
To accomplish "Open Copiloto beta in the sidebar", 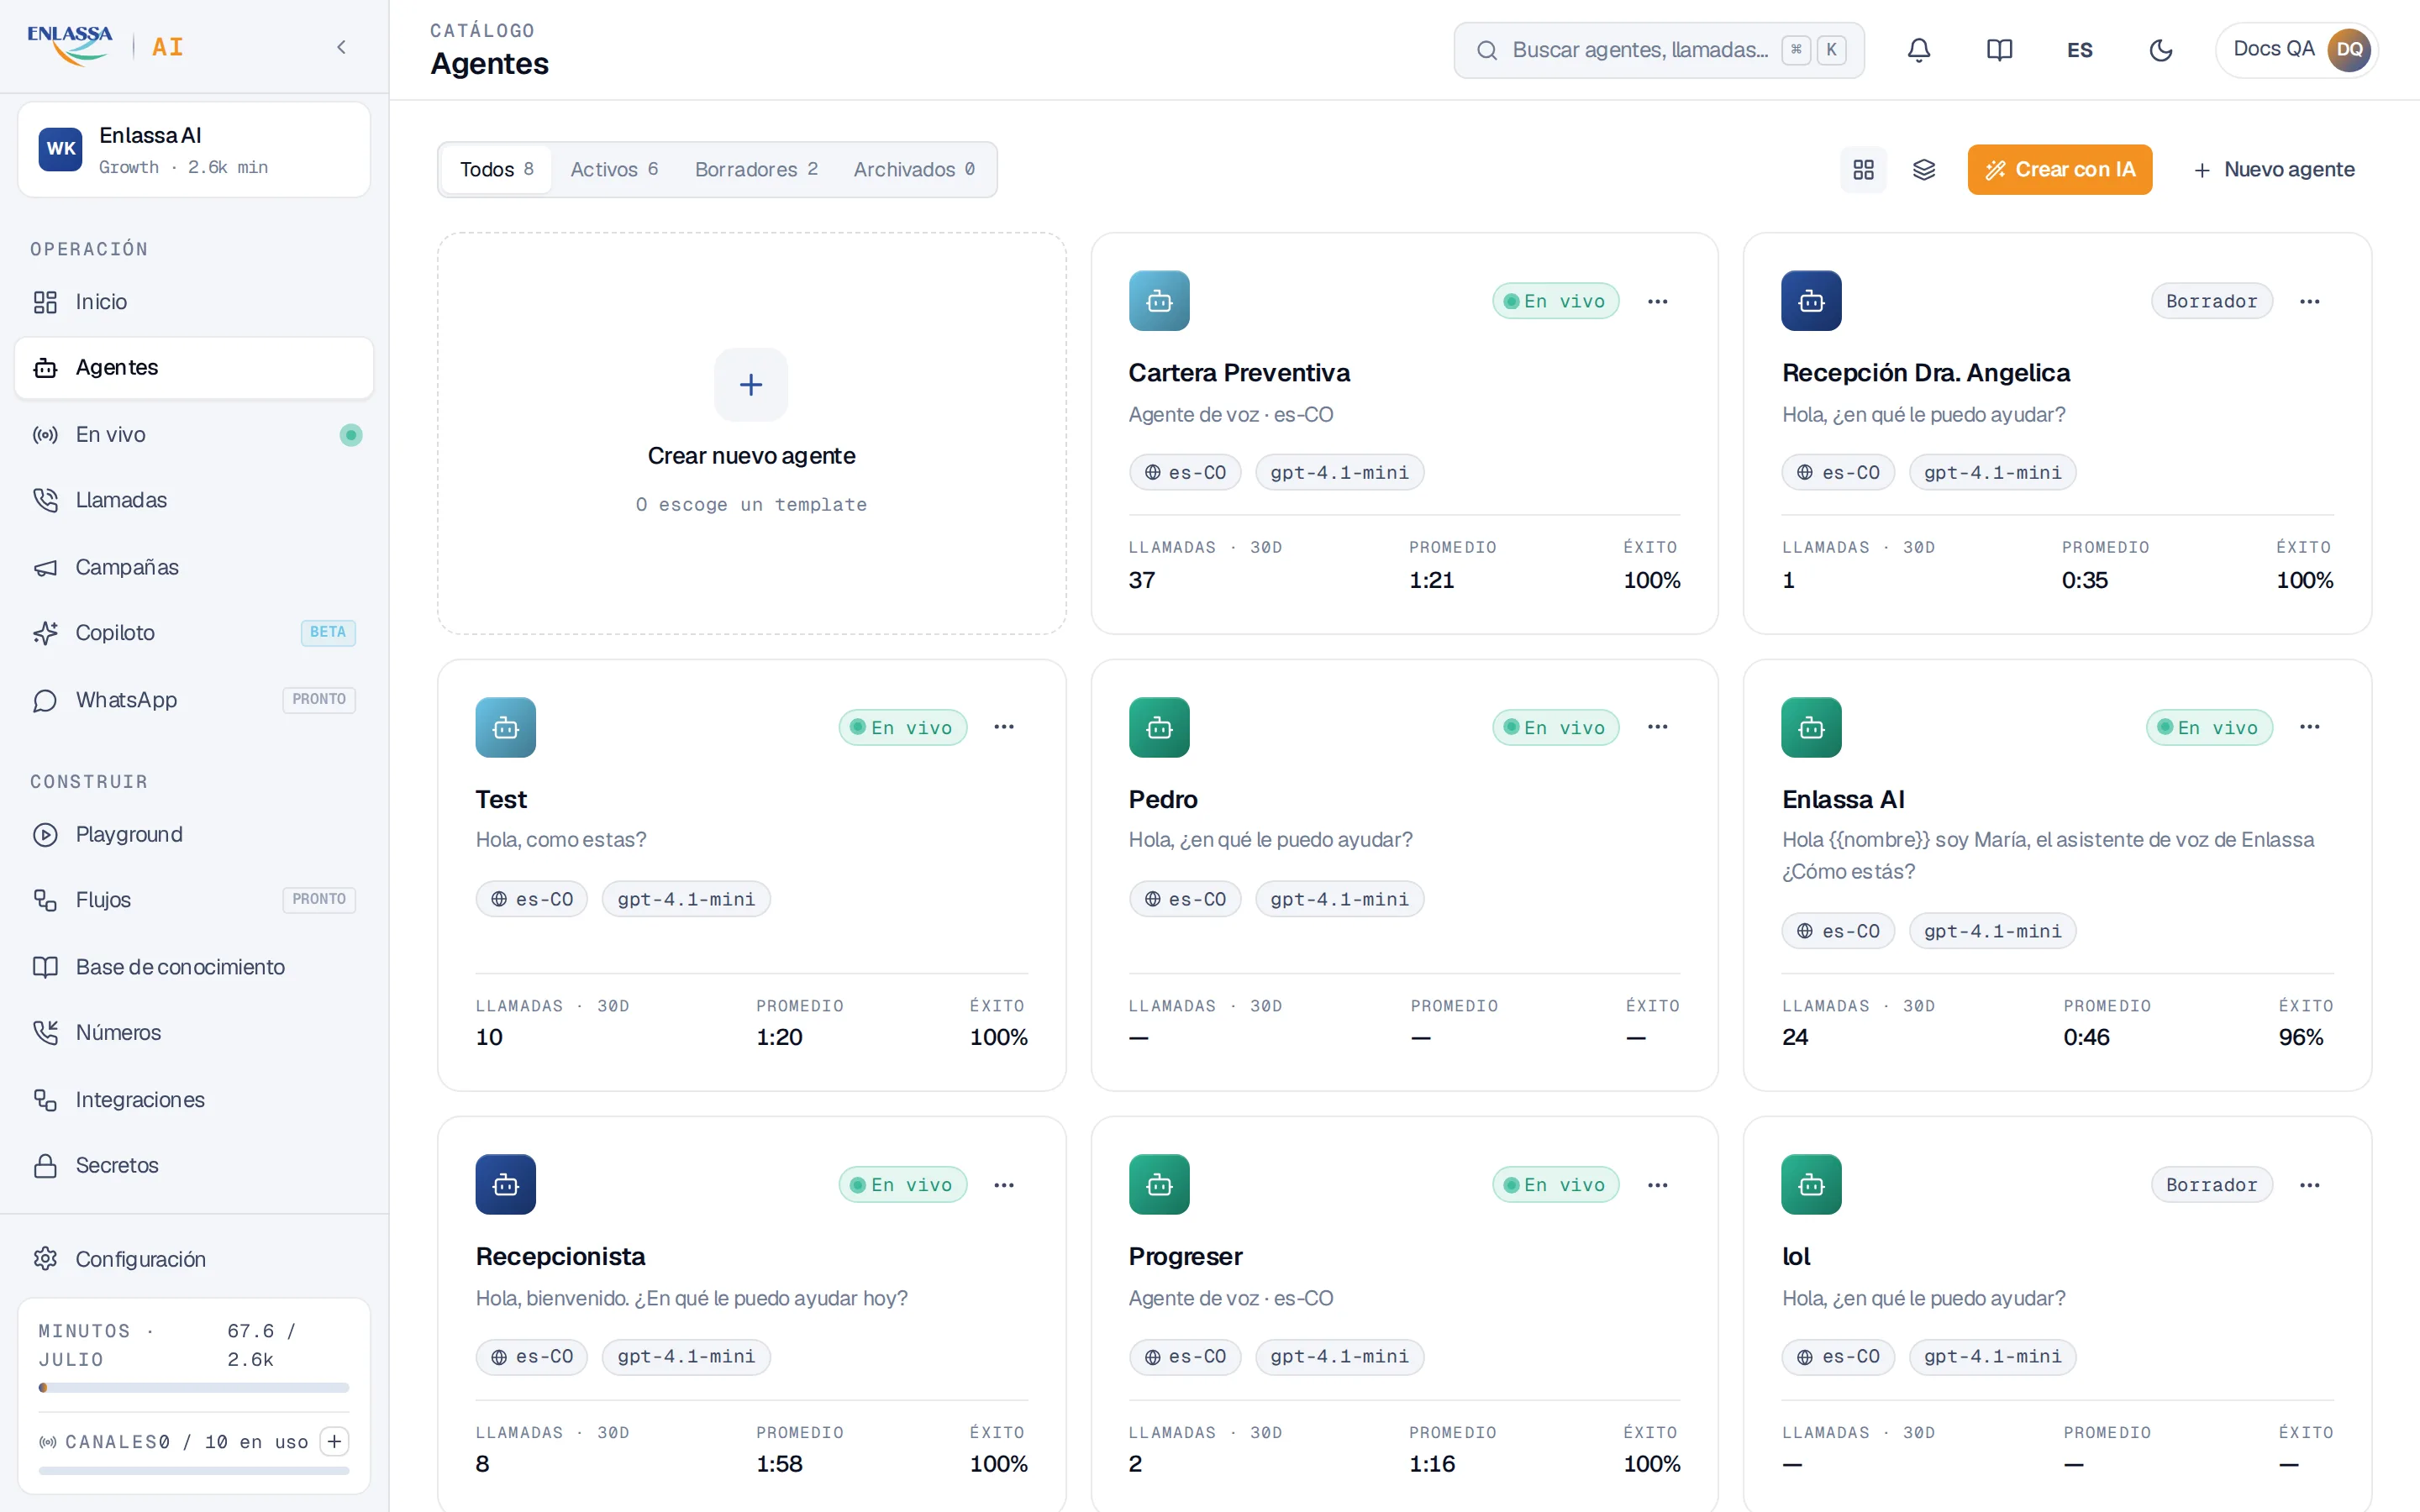I will pyautogui.click(x=194, y=633).
